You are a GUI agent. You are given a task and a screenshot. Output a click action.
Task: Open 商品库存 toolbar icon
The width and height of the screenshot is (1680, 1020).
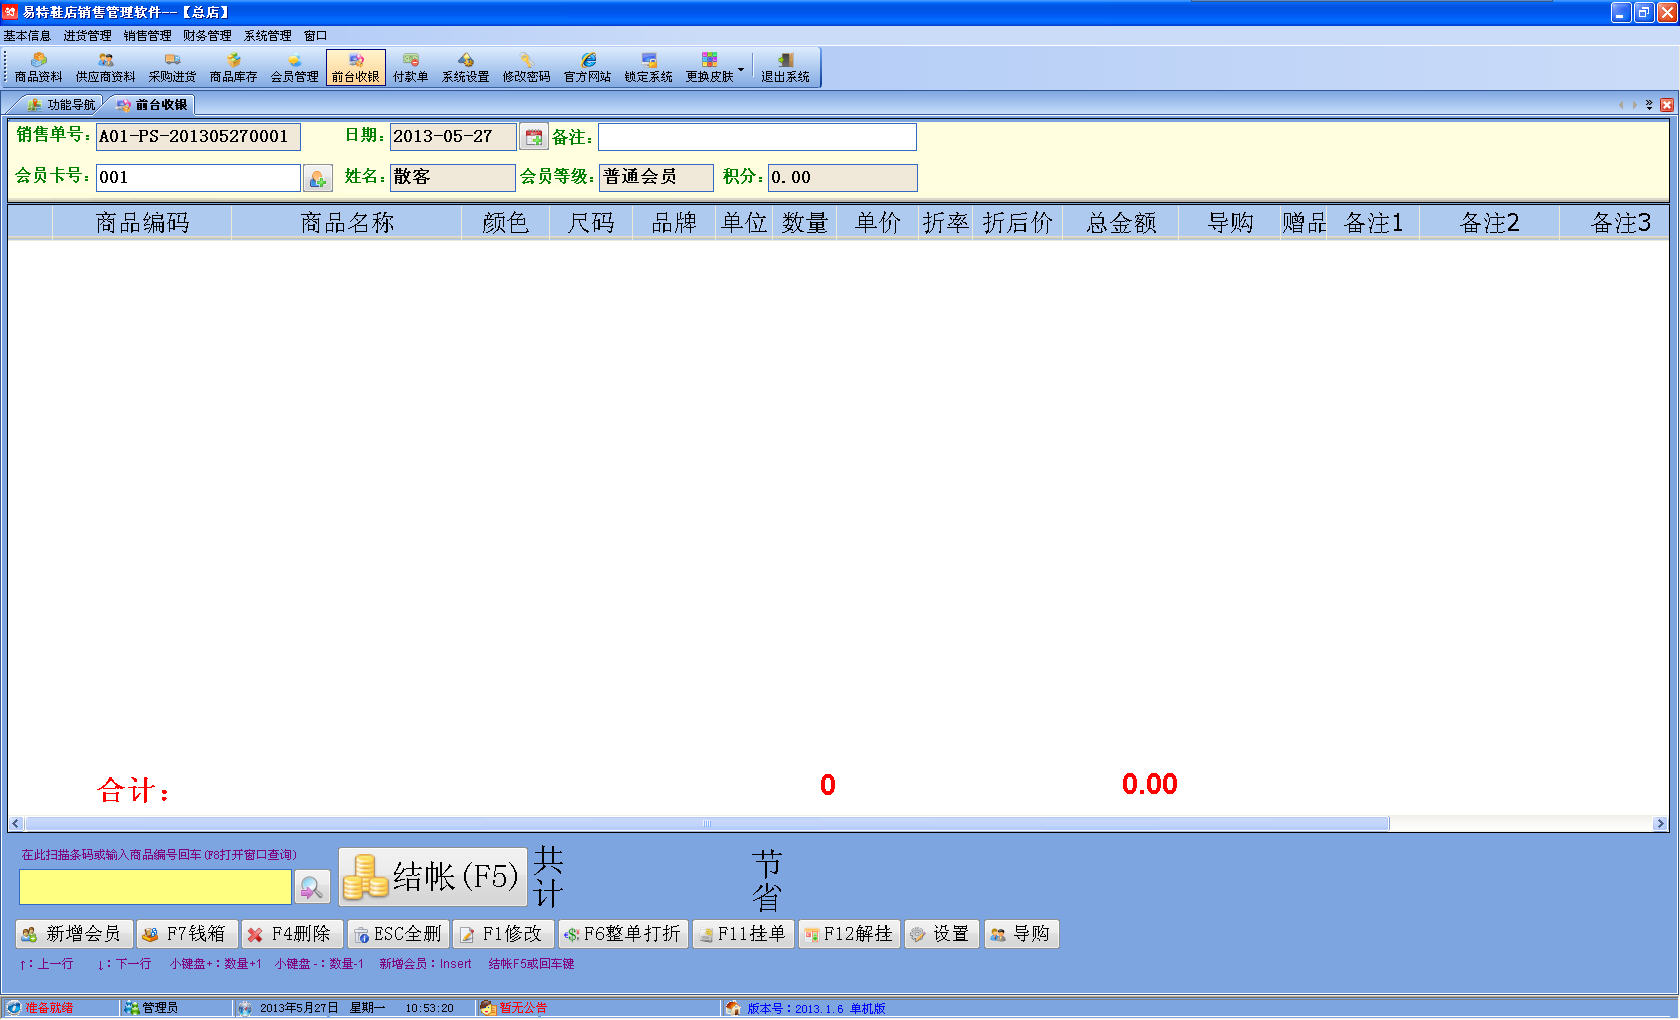pyautogui.click(x=233, y=68)
